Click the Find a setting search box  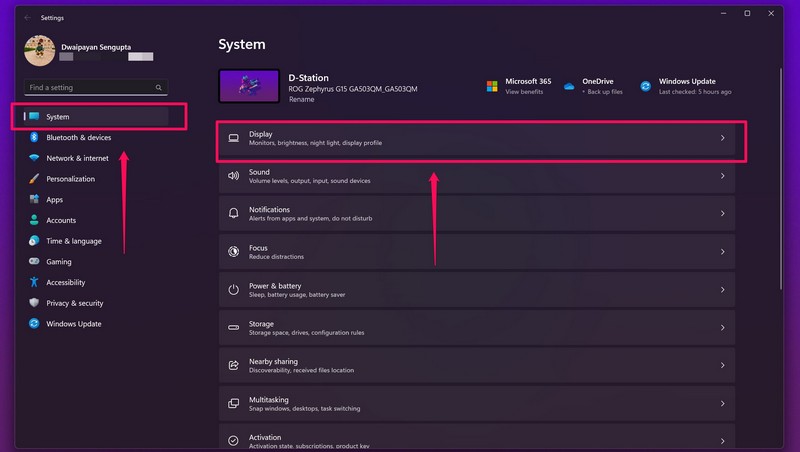coord(96,88)
